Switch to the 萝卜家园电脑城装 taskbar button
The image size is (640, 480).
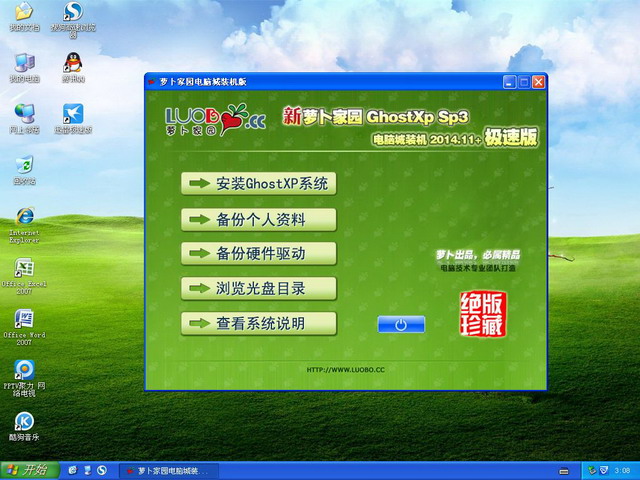tap(169, 471)
